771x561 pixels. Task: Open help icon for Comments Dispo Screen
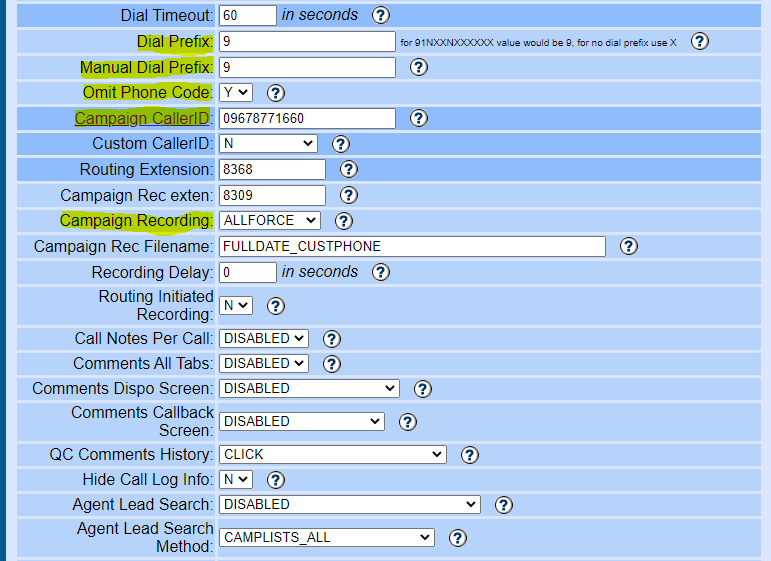[422, 389]
